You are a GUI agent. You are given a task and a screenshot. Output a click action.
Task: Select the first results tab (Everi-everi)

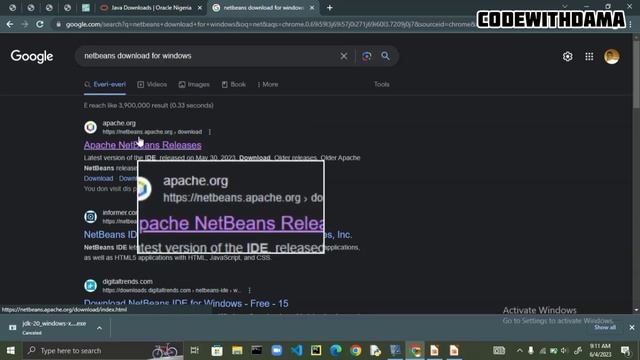tap(105, 84)
